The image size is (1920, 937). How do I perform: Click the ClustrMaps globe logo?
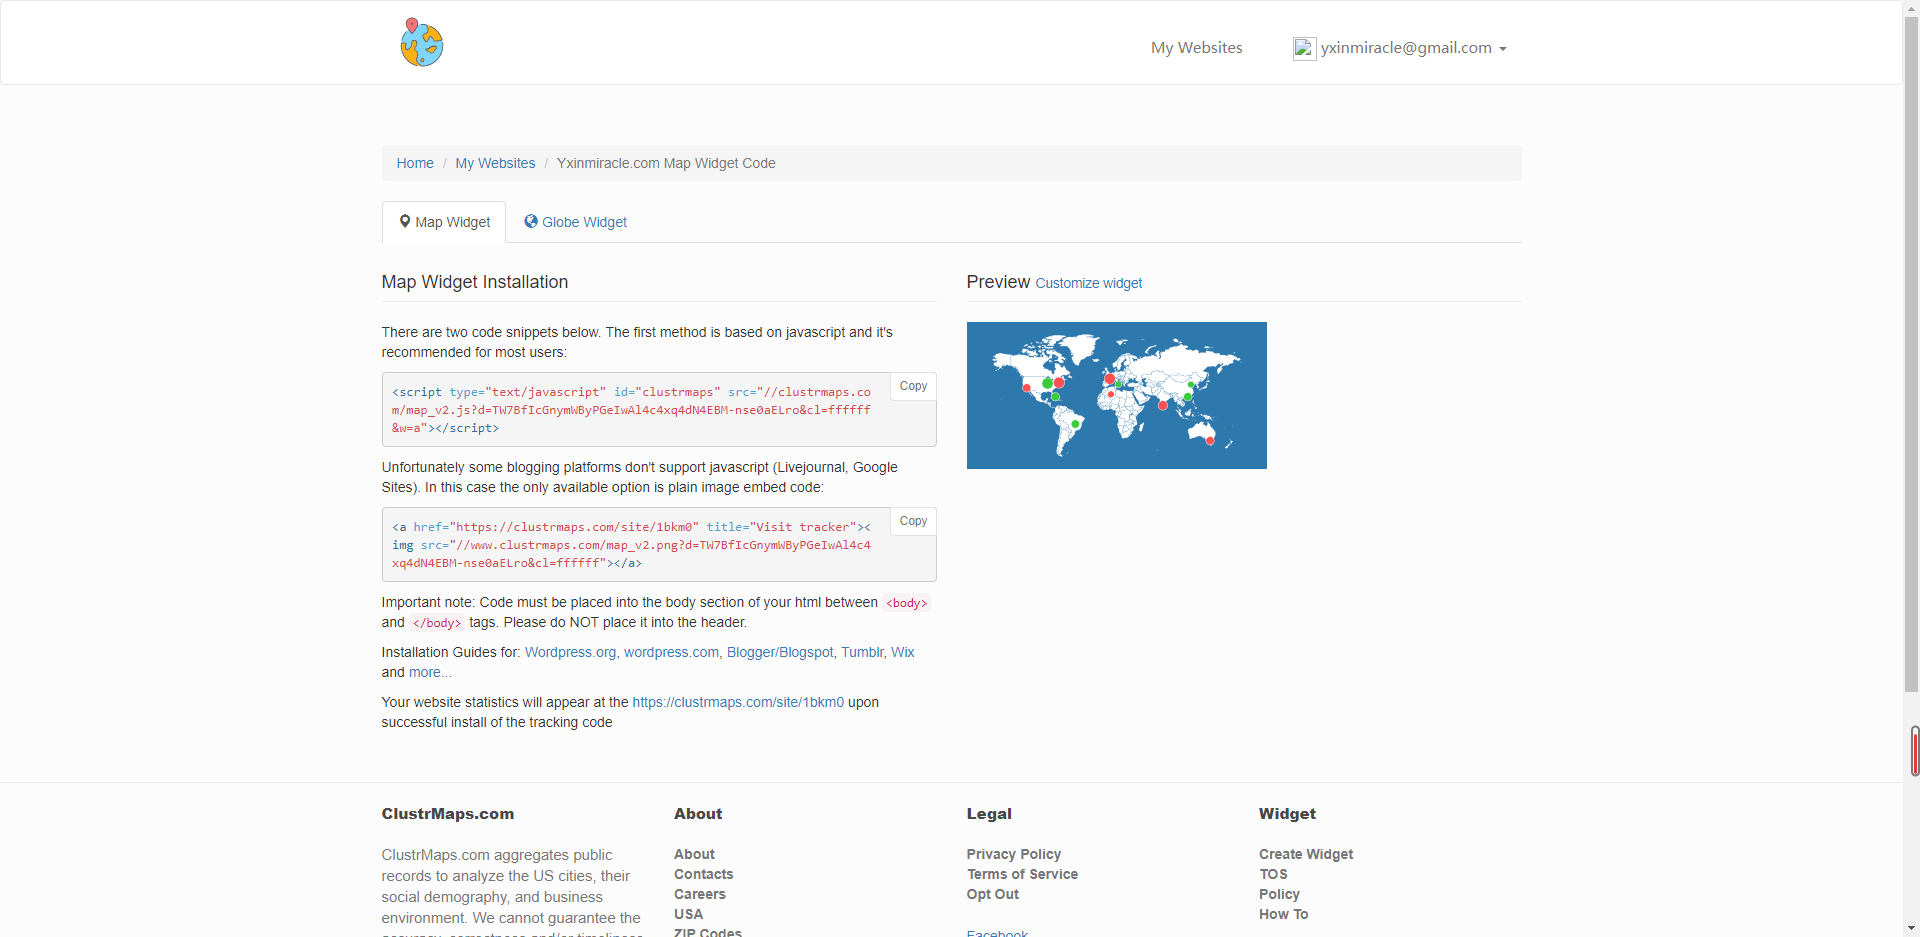click(x=422, y=43)
